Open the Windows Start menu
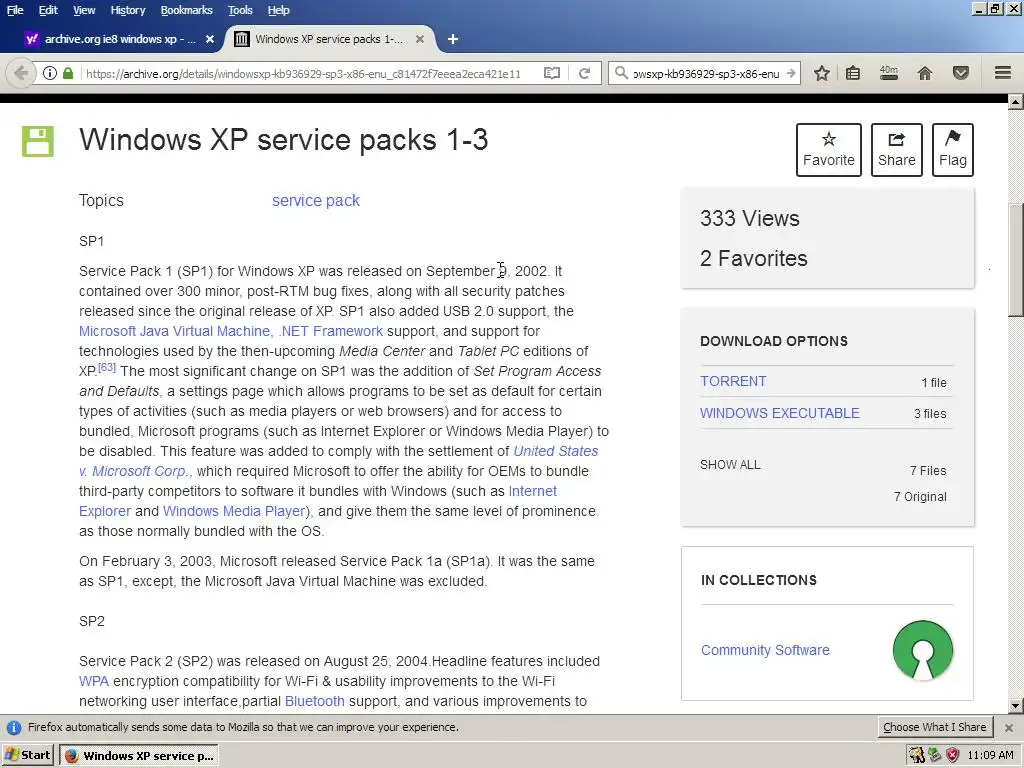The width and height of the screenshot is (1024, 768). [x=28, y=756]
